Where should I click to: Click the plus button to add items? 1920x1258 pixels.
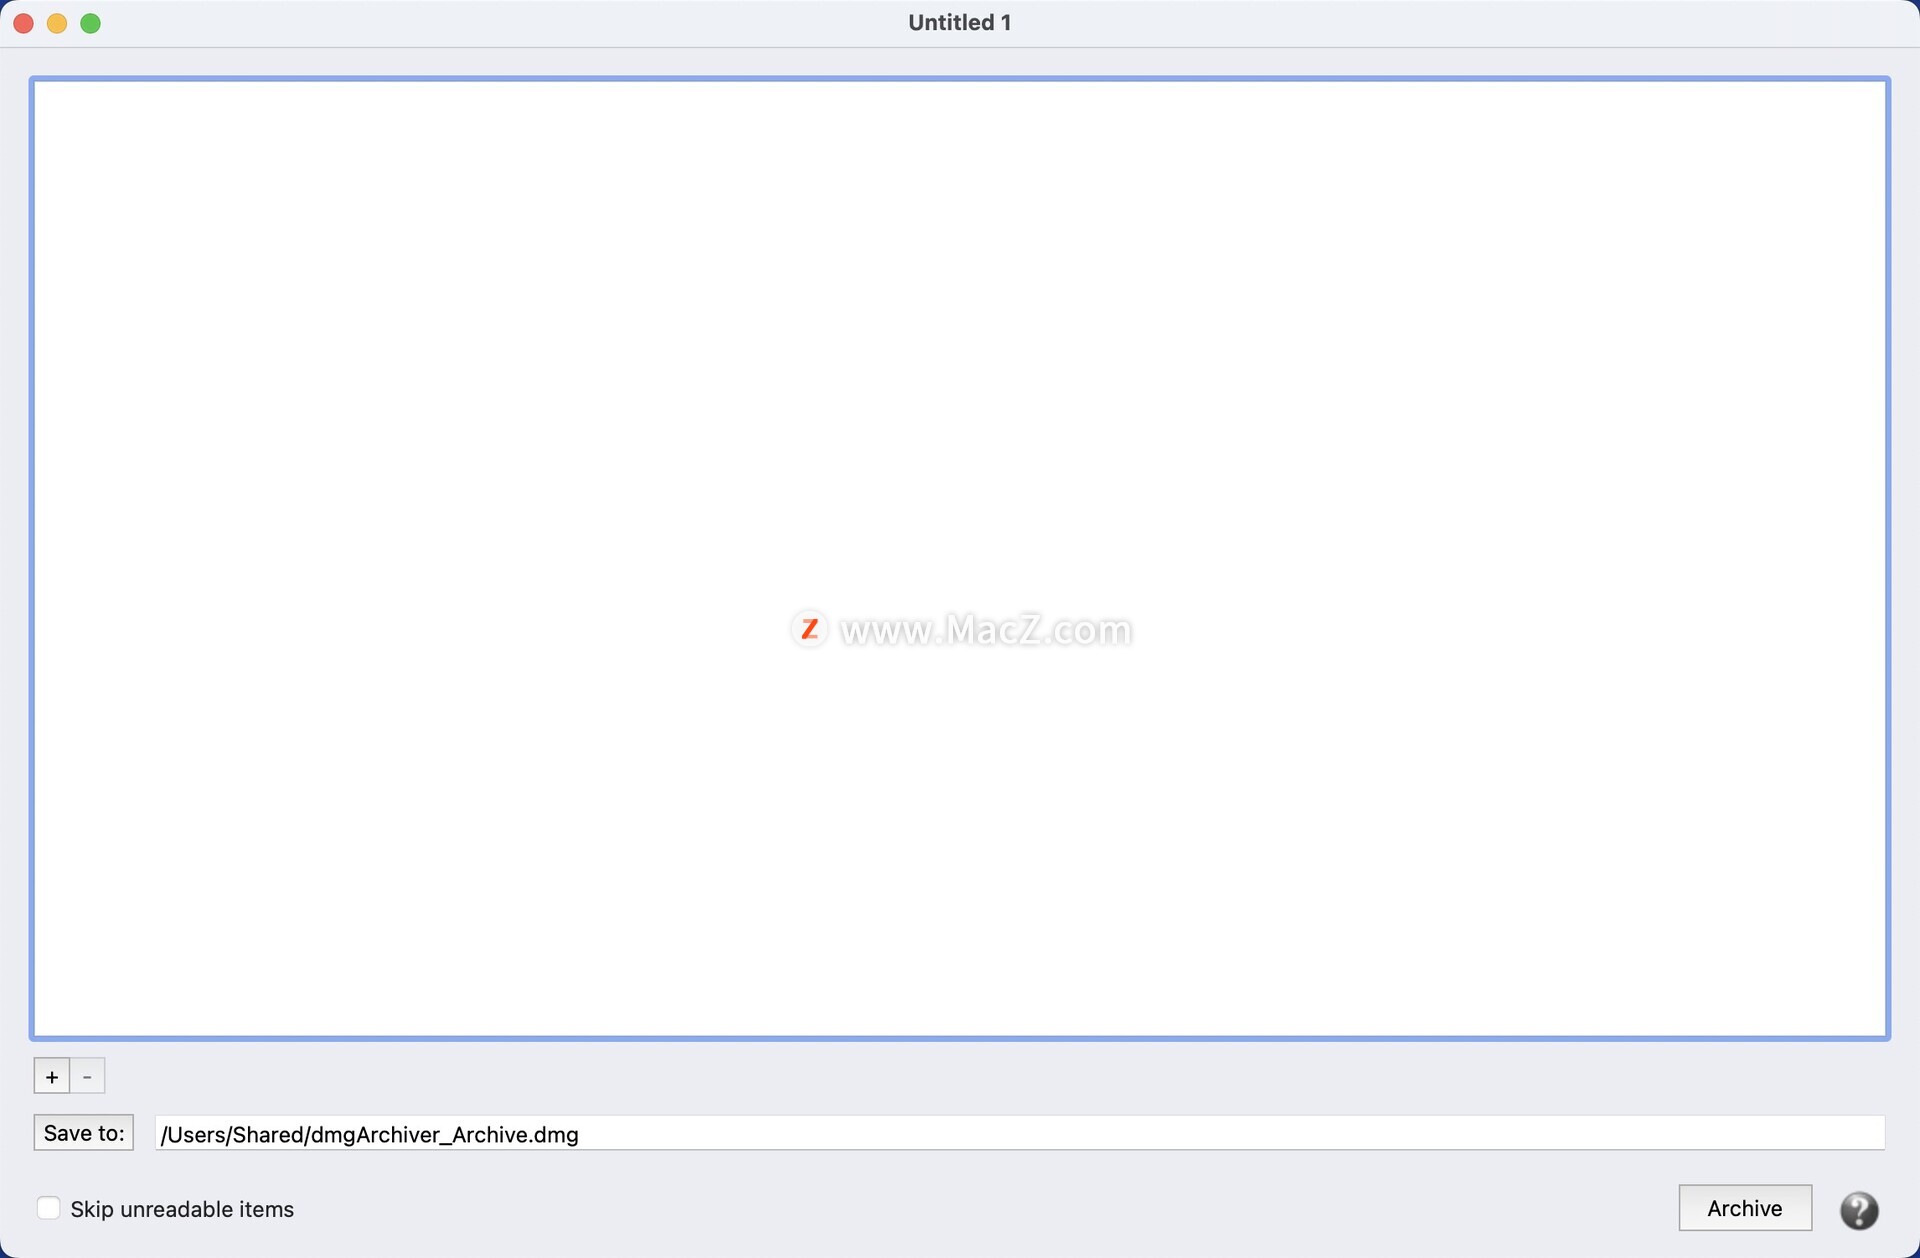point(51,1077)
